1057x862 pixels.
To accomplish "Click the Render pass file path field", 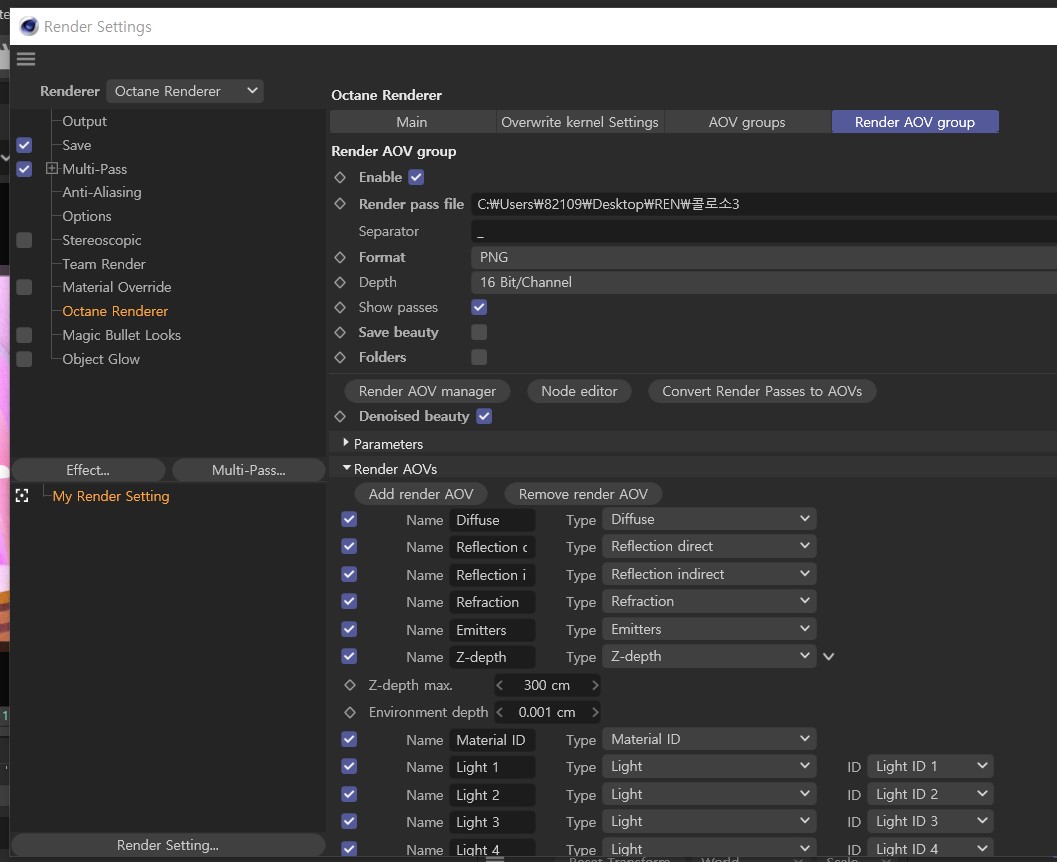I will (764, 204).
